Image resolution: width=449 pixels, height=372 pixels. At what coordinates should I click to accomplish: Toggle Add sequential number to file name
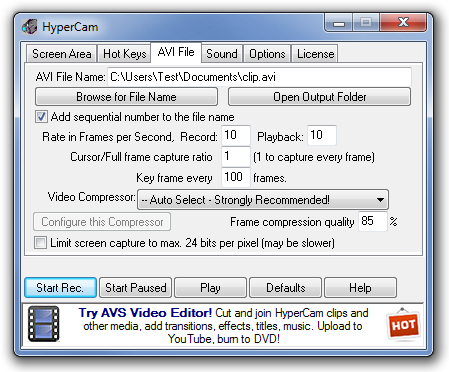click(x=41, y=117)
